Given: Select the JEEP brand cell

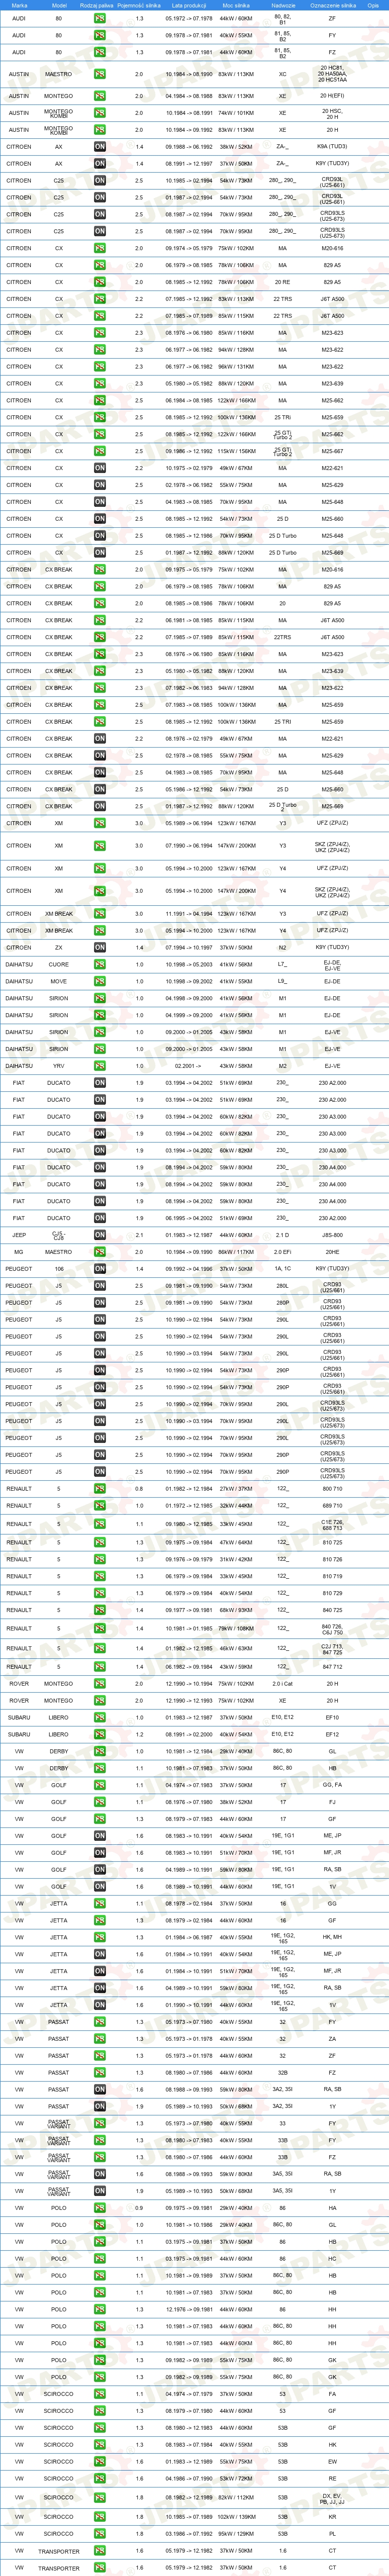Looking at the screenshot, I should 19,1235.
